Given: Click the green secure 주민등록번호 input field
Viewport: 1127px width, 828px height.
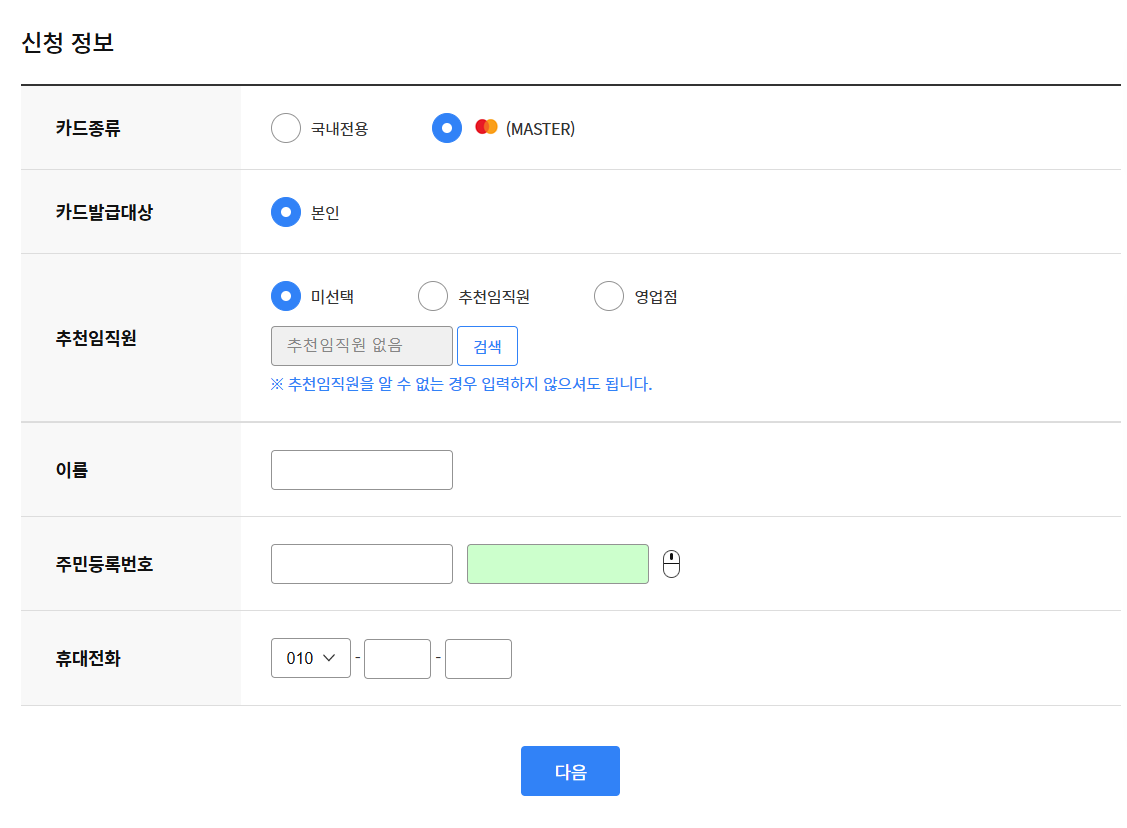Looking at the screenshot, I should pos(557,563).
